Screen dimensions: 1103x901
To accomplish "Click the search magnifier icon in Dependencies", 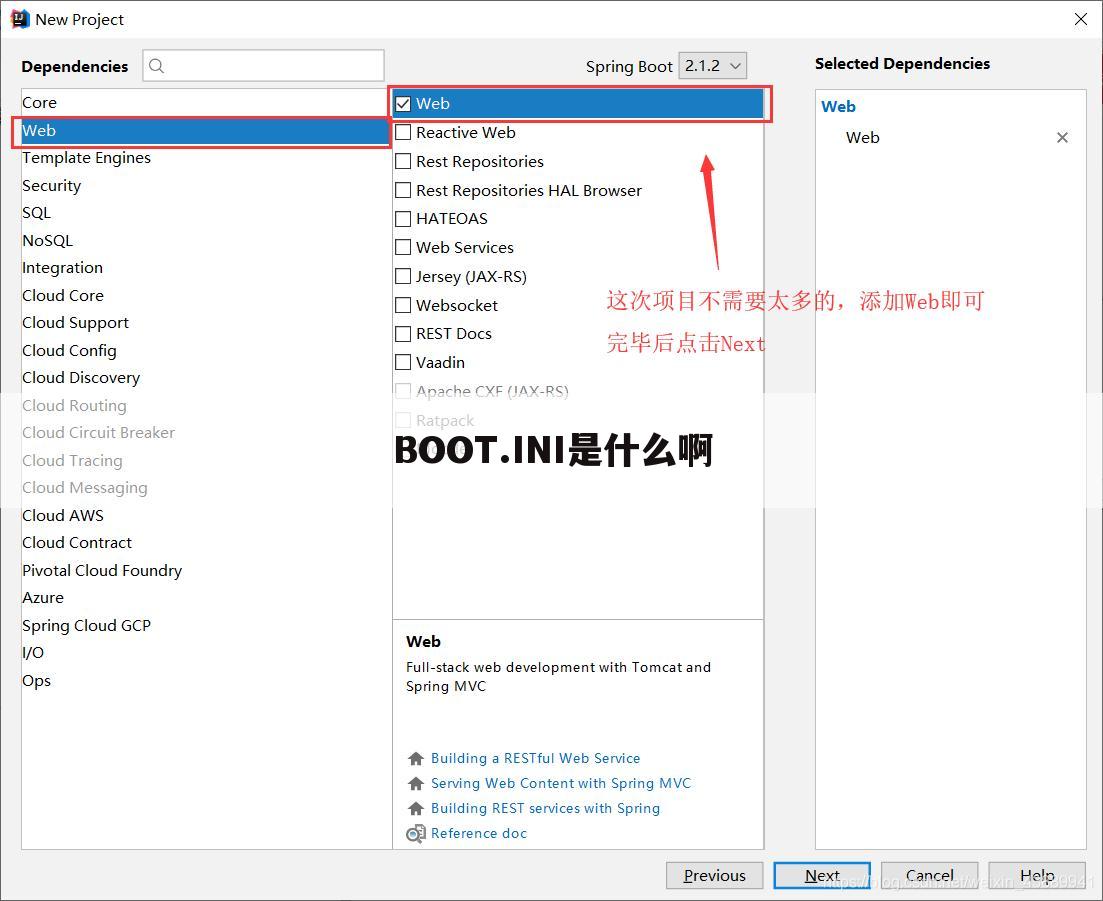I will tap(157, 66).
